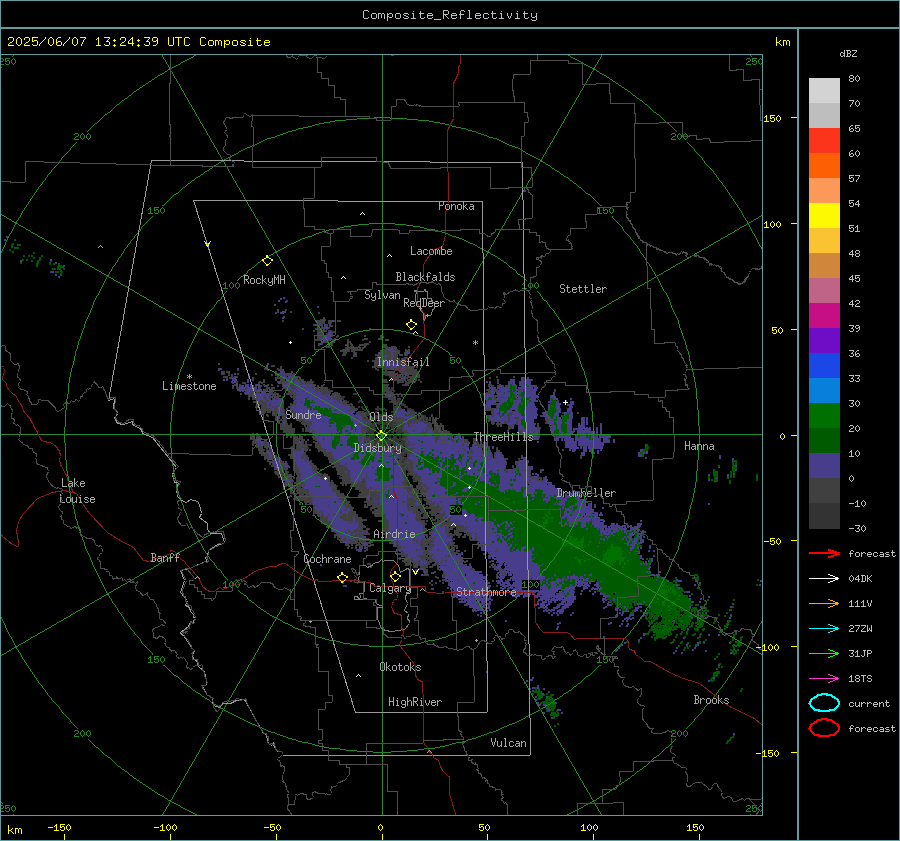Click the 0 tick on bottom axis
The width and height of the screenshot is (900, 841).
coord(381,827)
